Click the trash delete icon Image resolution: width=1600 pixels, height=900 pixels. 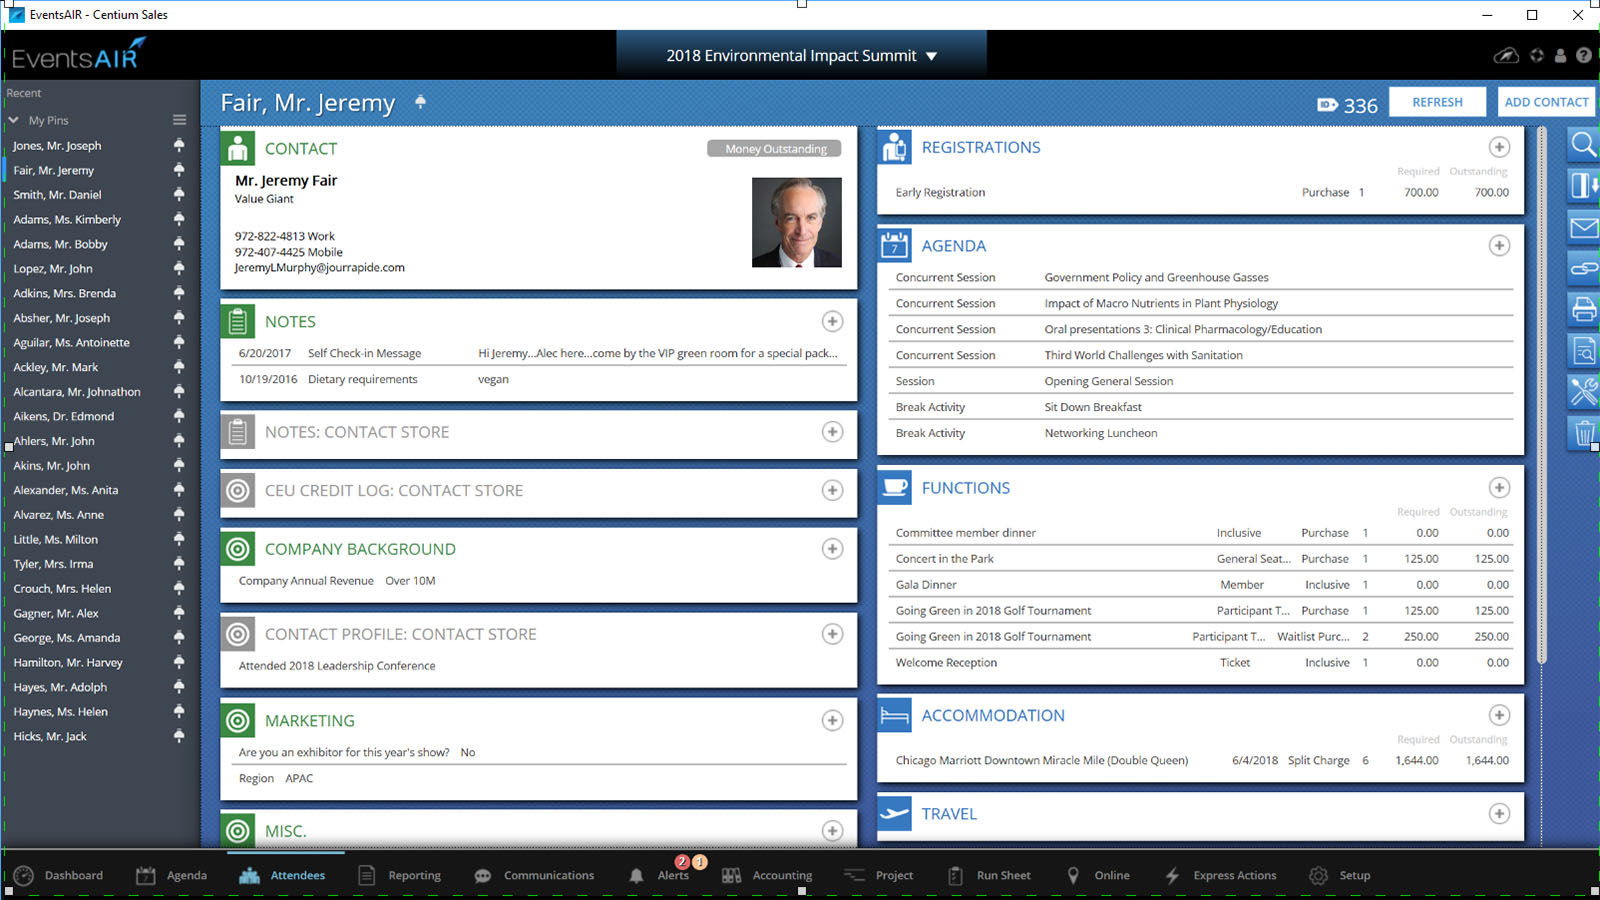coord(1583,433)
